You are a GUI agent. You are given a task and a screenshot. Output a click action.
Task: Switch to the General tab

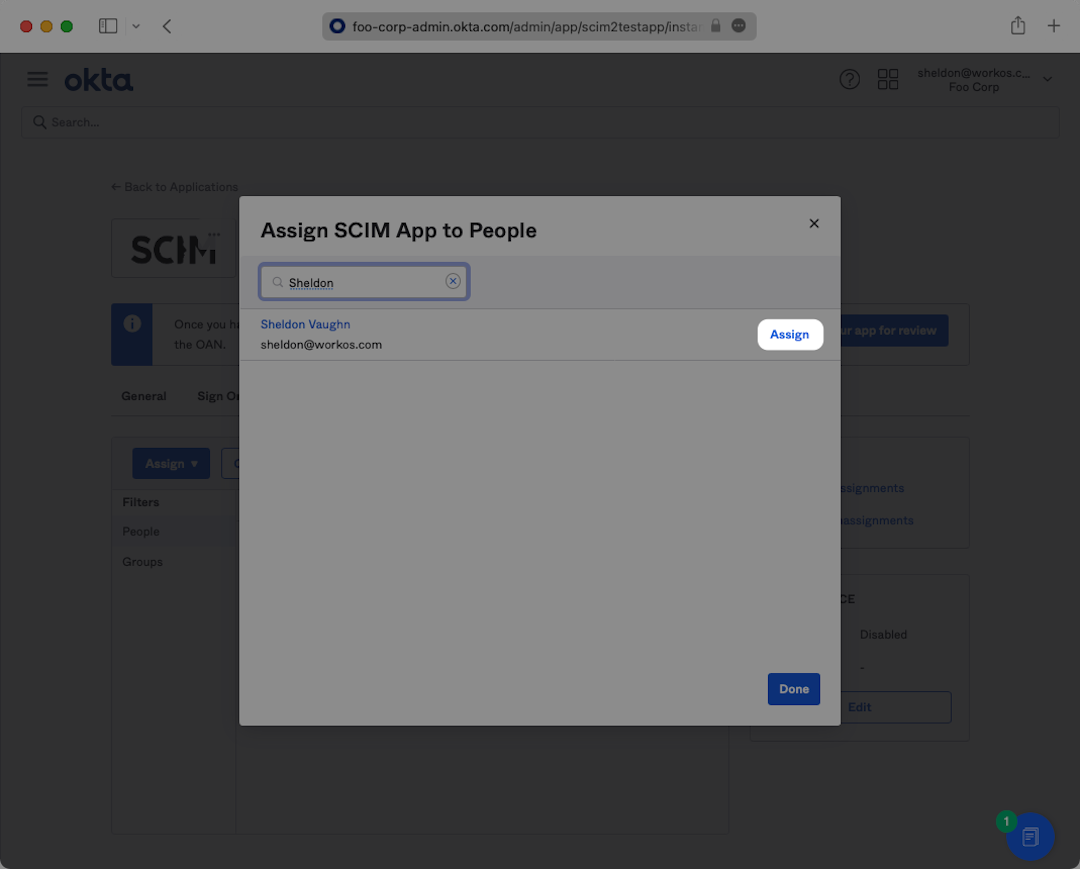point(144,396)
